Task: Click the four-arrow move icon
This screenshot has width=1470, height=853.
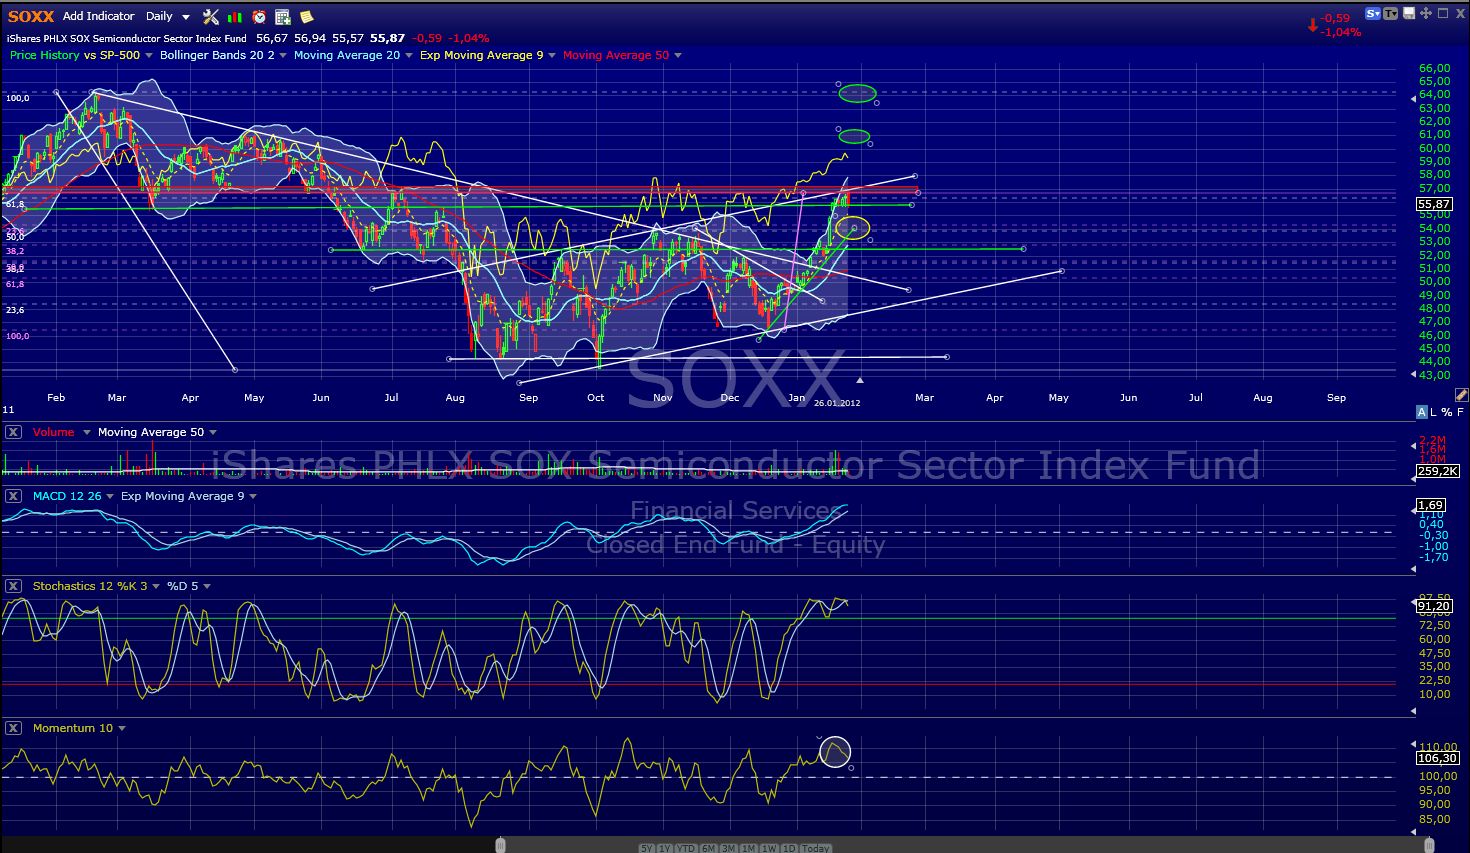Action: coord(1425,14)
